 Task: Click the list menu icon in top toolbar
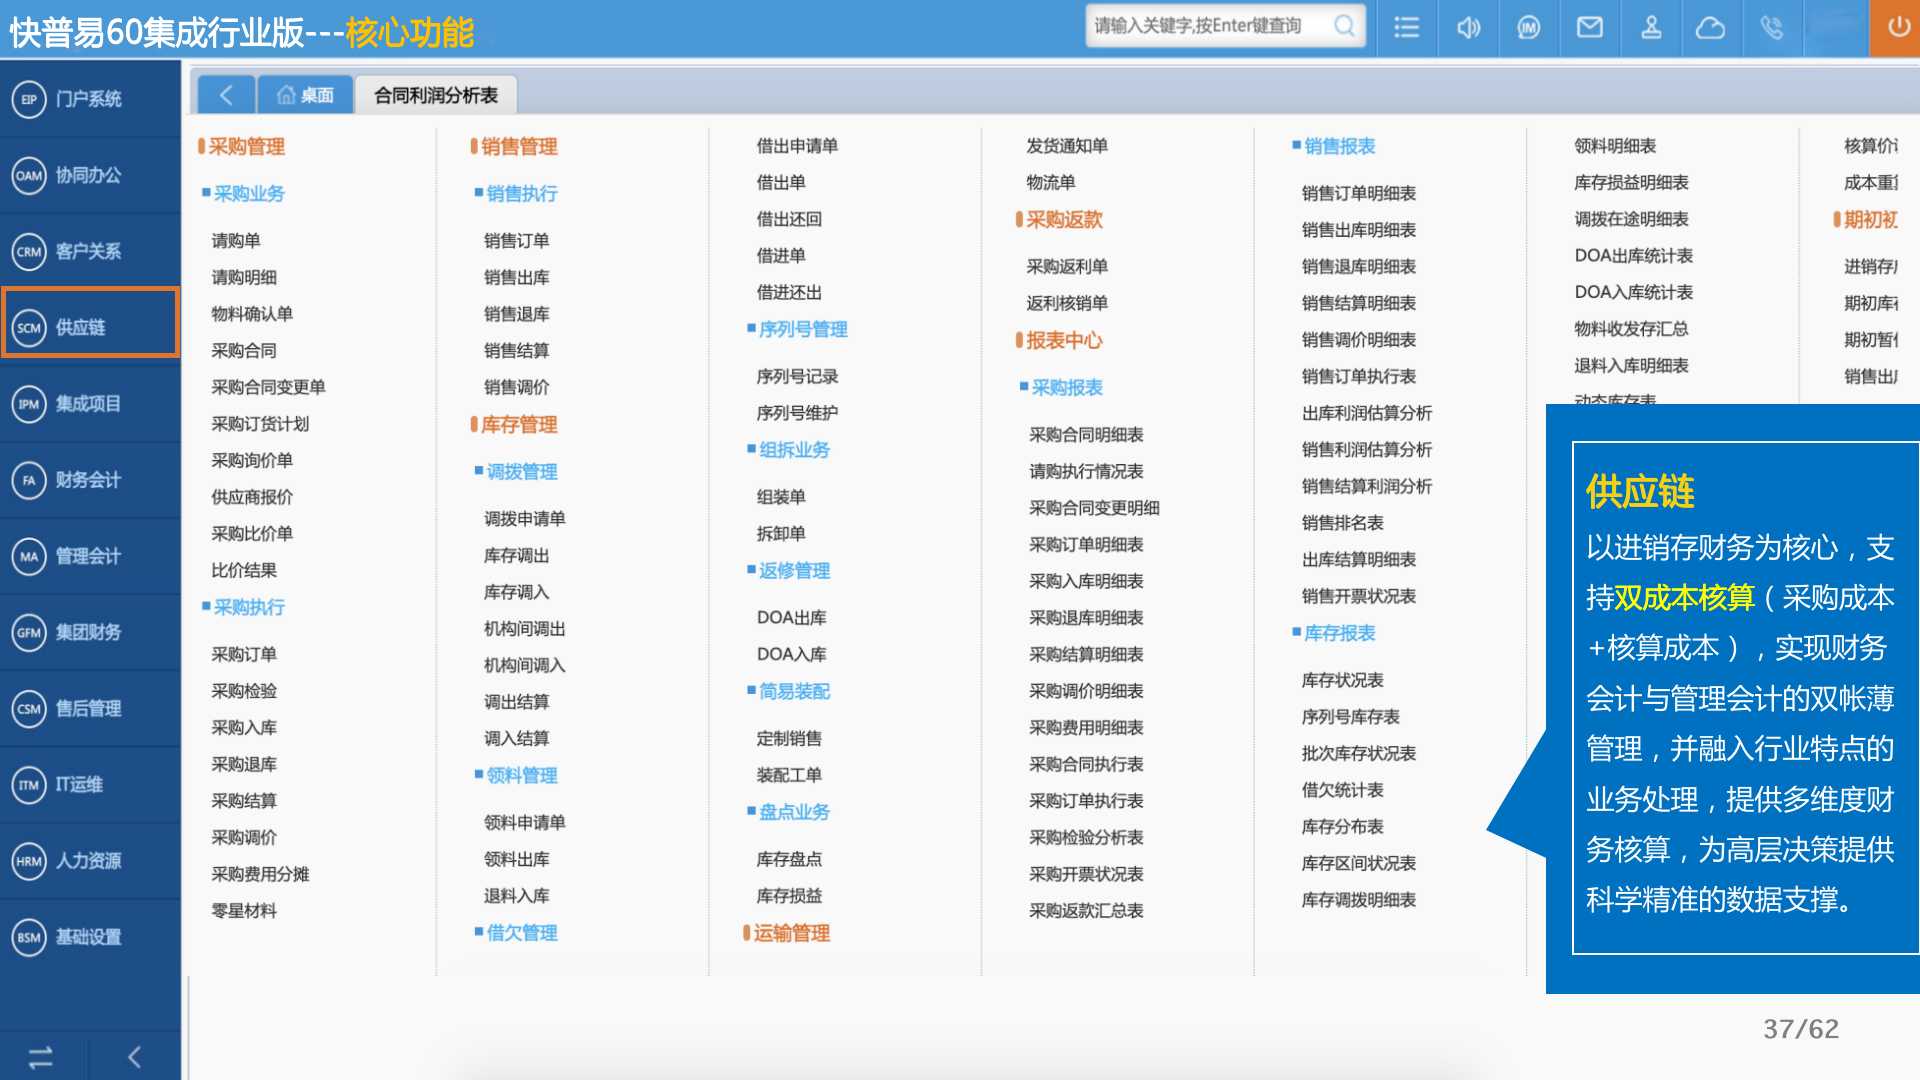[1406, 27]
